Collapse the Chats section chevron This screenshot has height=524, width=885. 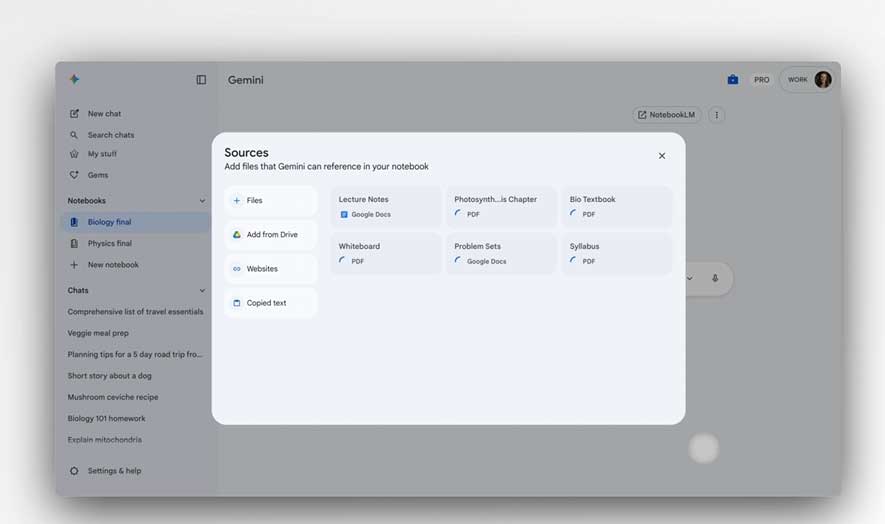coord(202,291)
